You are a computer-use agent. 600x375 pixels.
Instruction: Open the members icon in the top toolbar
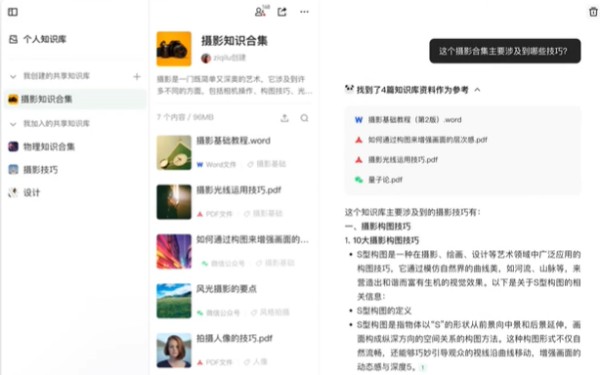(x=261, y=11)
